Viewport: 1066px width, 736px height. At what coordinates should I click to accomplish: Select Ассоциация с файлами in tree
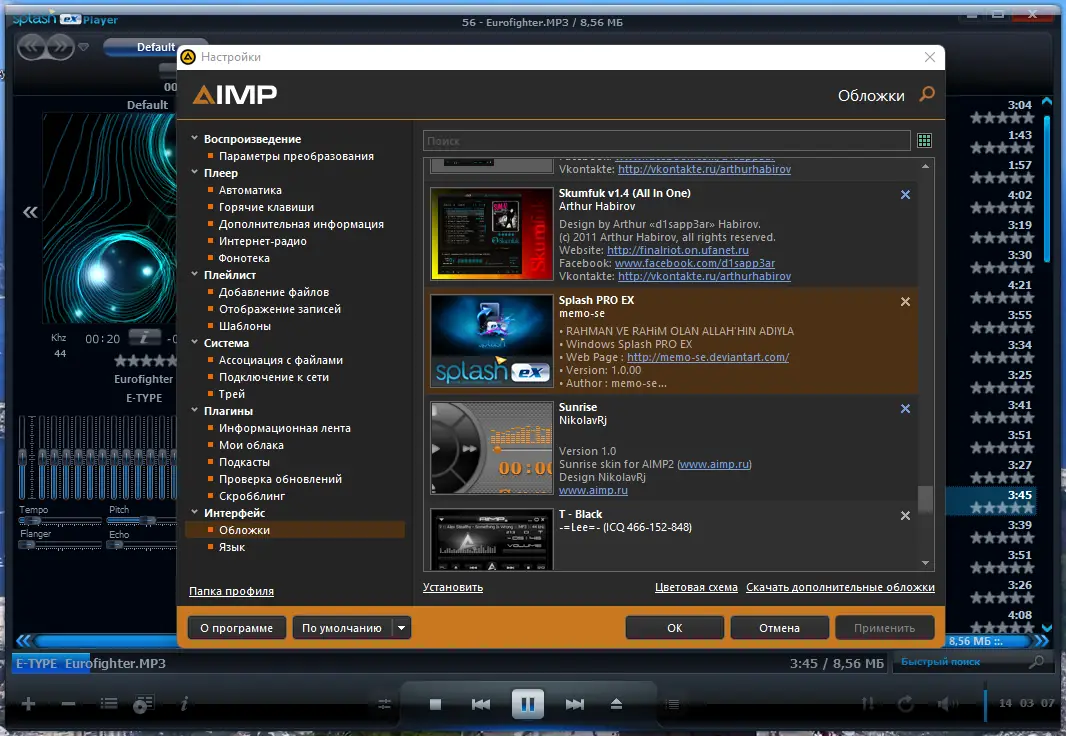pyautogui.click(x=281, y=360)
